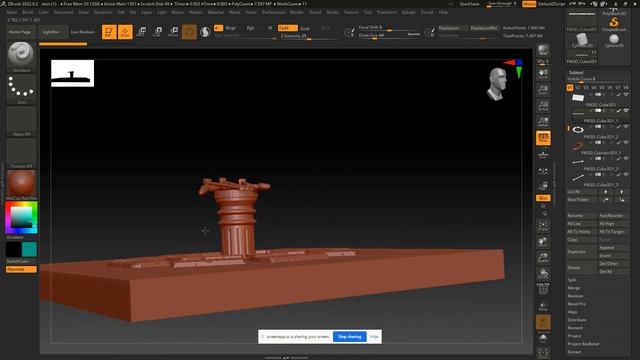Toggle the Edit mode button
640x360 pixels.
tap(109, 32)
